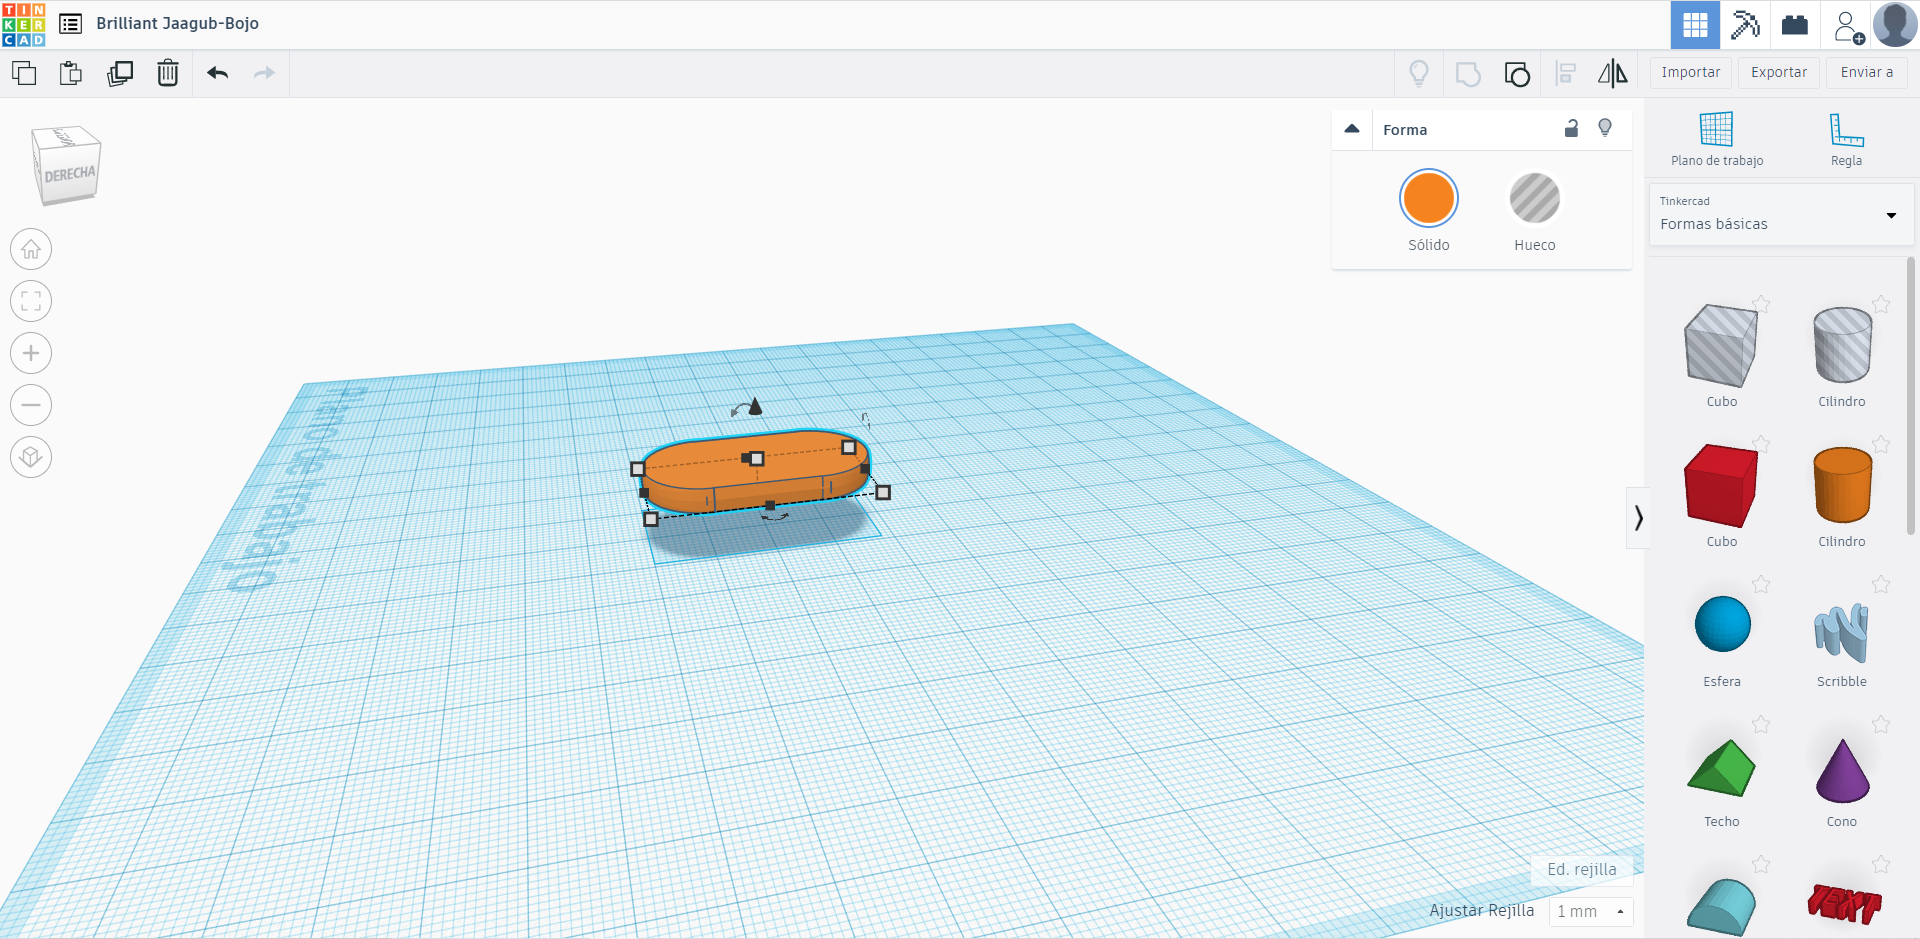
Task: Click the Tinkercad logo
Action: (24, 24)
